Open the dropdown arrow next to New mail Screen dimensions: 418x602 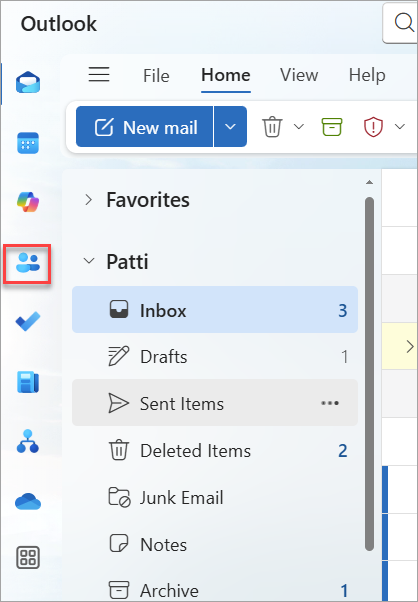[230, 127]
